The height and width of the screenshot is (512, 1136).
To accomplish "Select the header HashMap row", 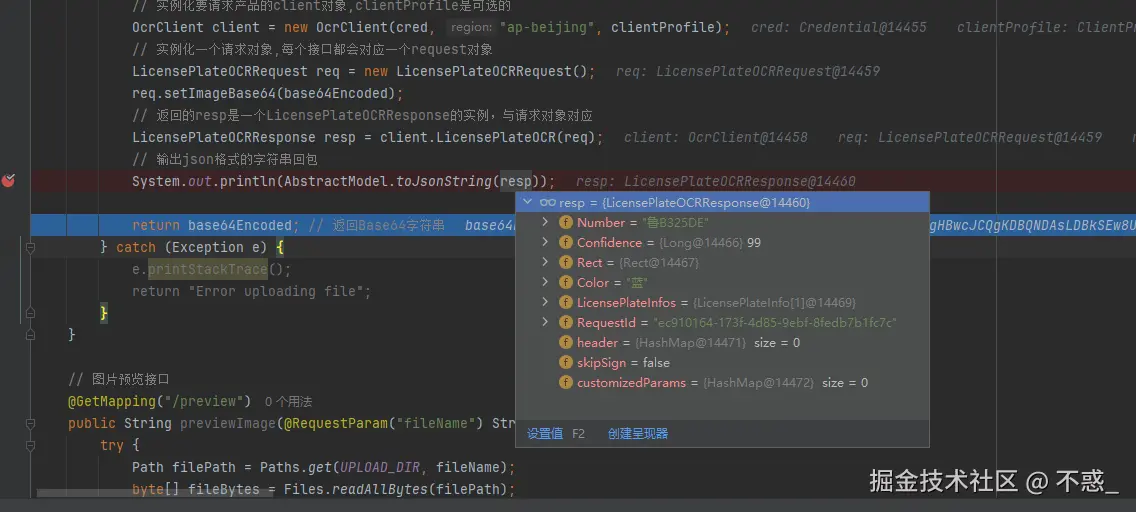I will click(722, 343).
